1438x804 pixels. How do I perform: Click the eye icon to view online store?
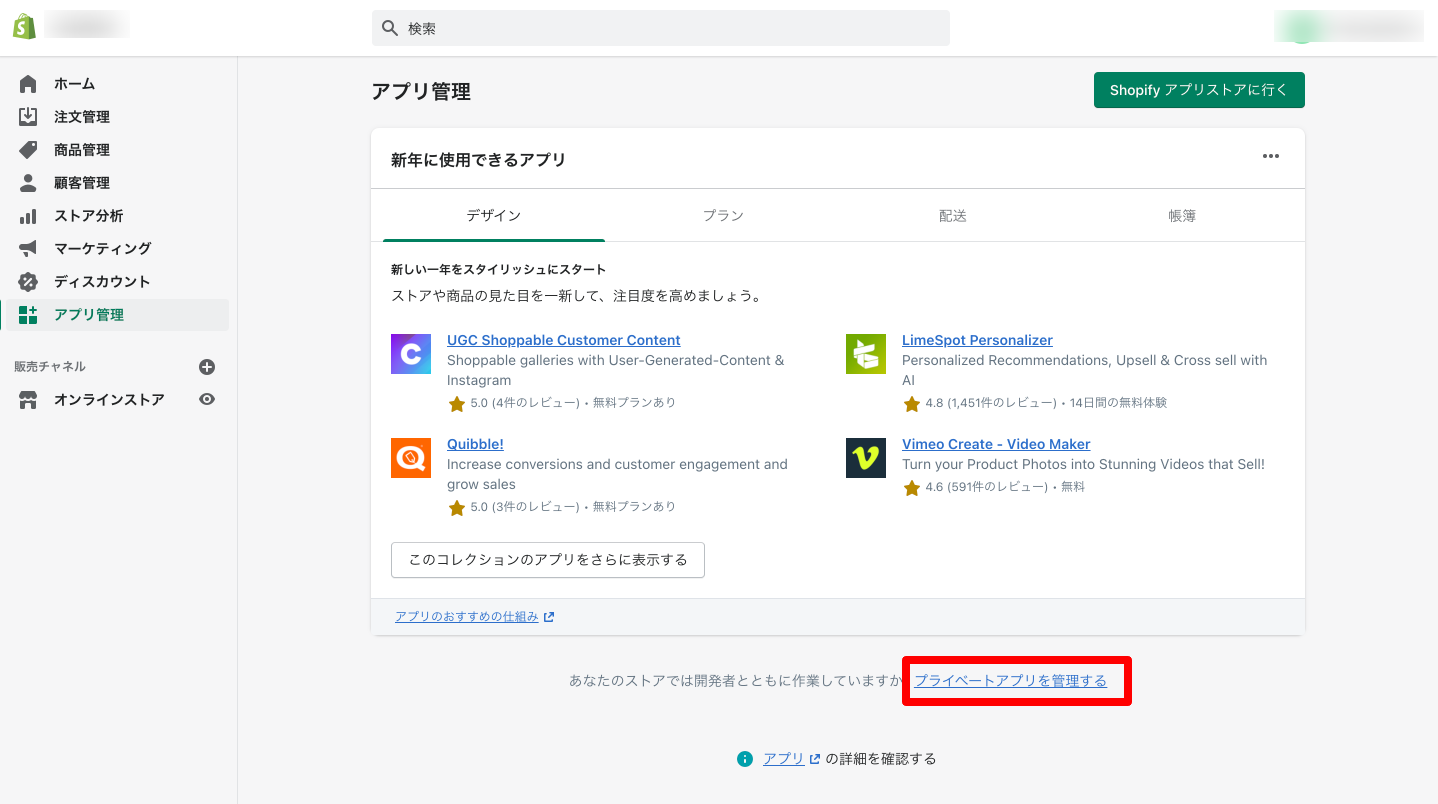(x=207, y=399)
